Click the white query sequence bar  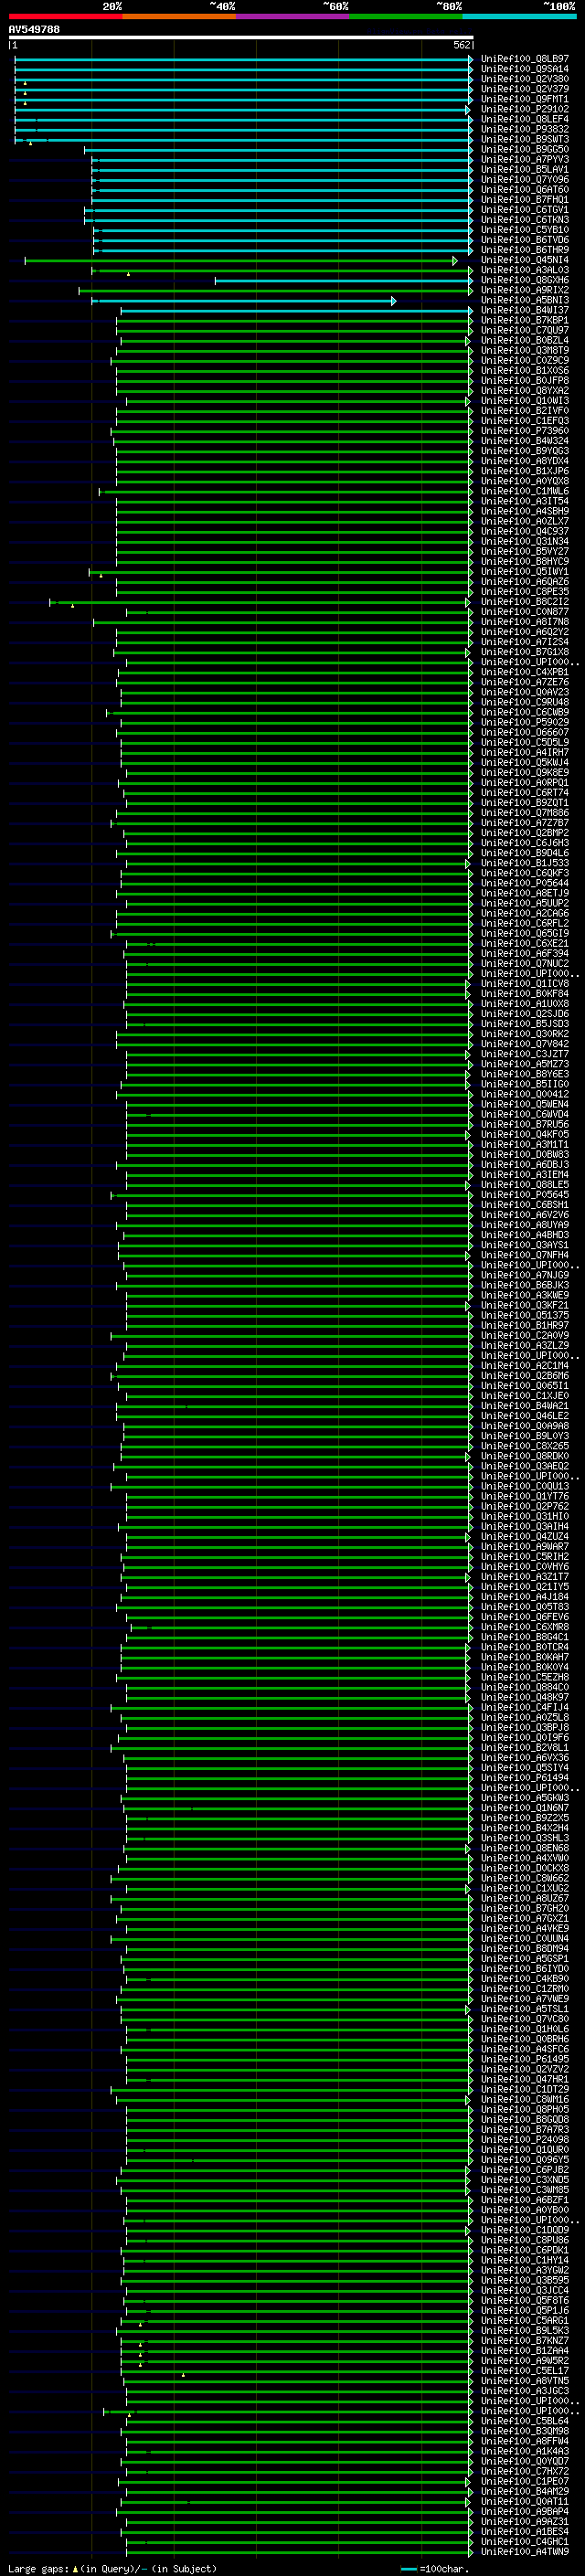pos(241,37)
